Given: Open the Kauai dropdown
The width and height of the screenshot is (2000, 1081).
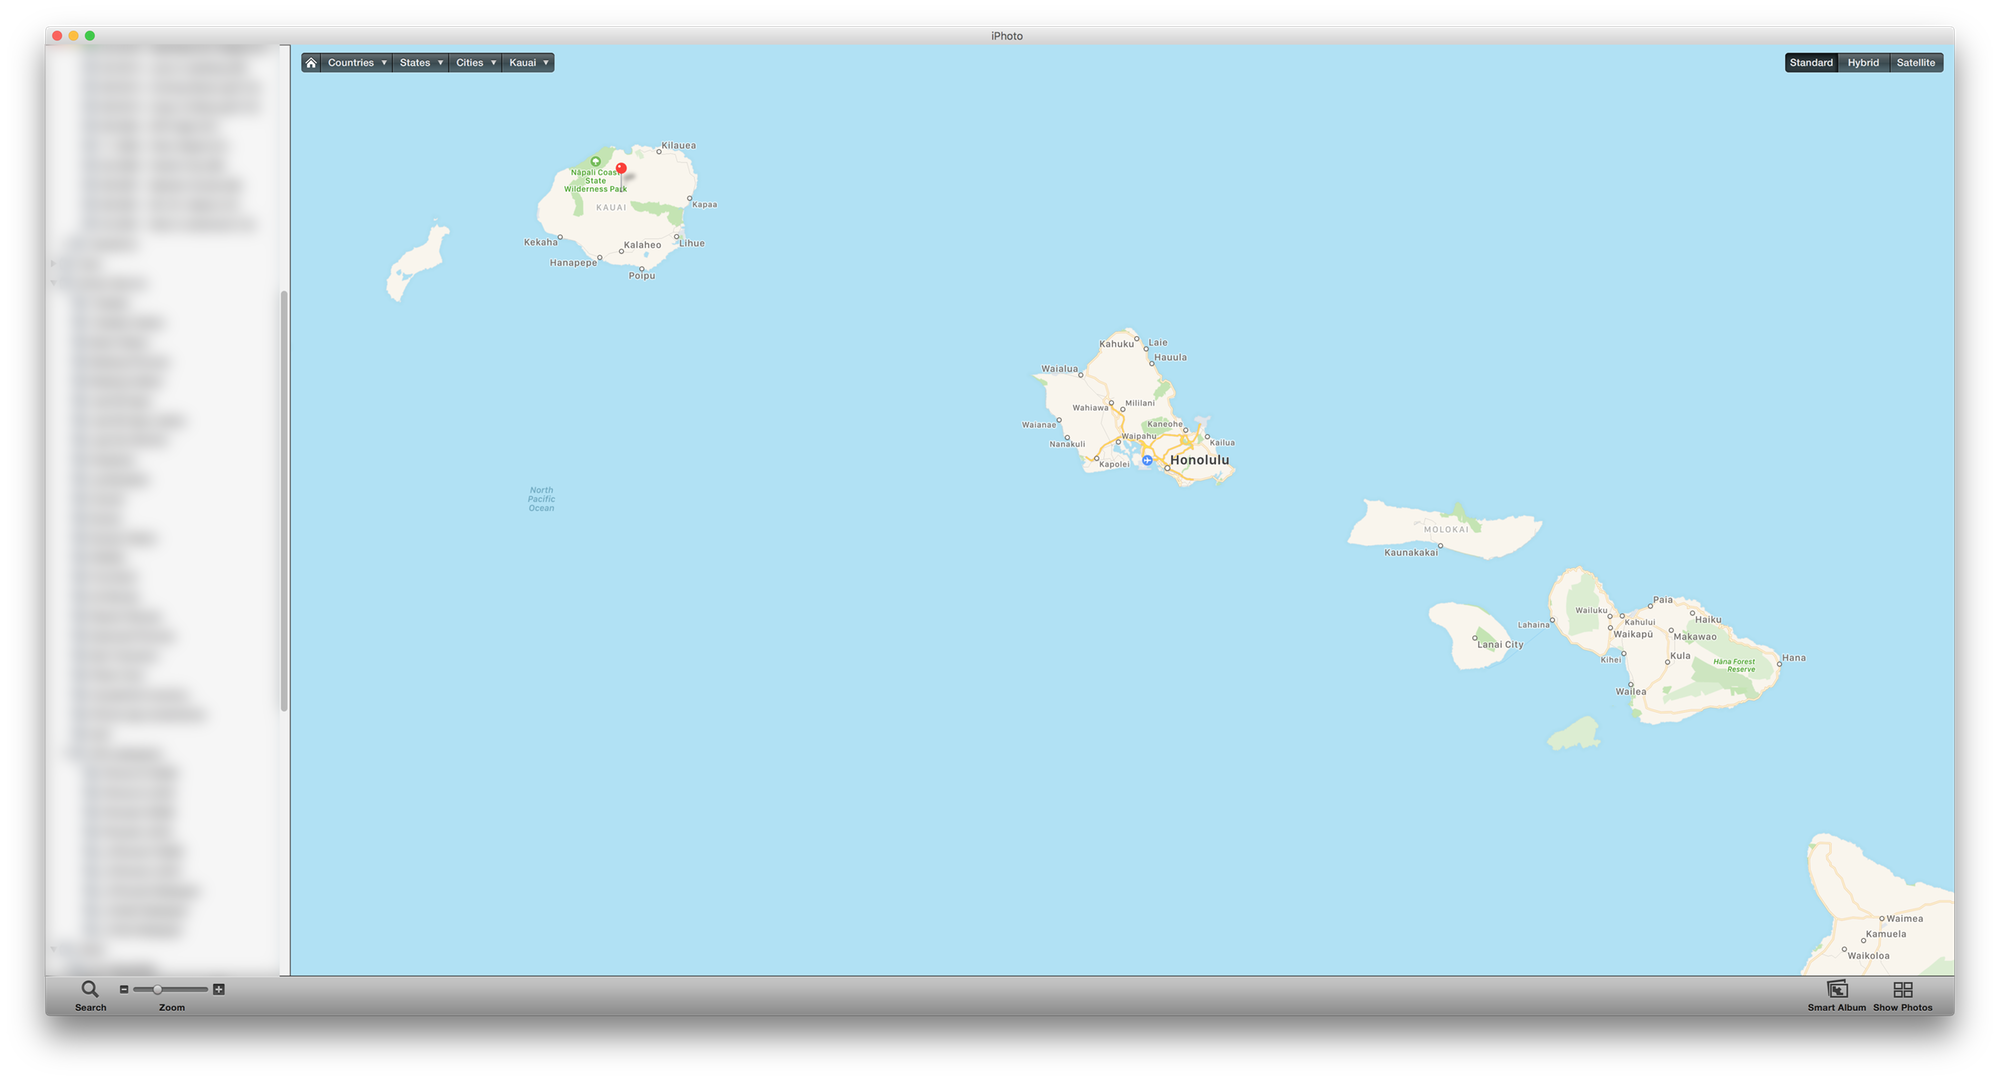Looking at the screenshot, I should [x=529, y=63].
